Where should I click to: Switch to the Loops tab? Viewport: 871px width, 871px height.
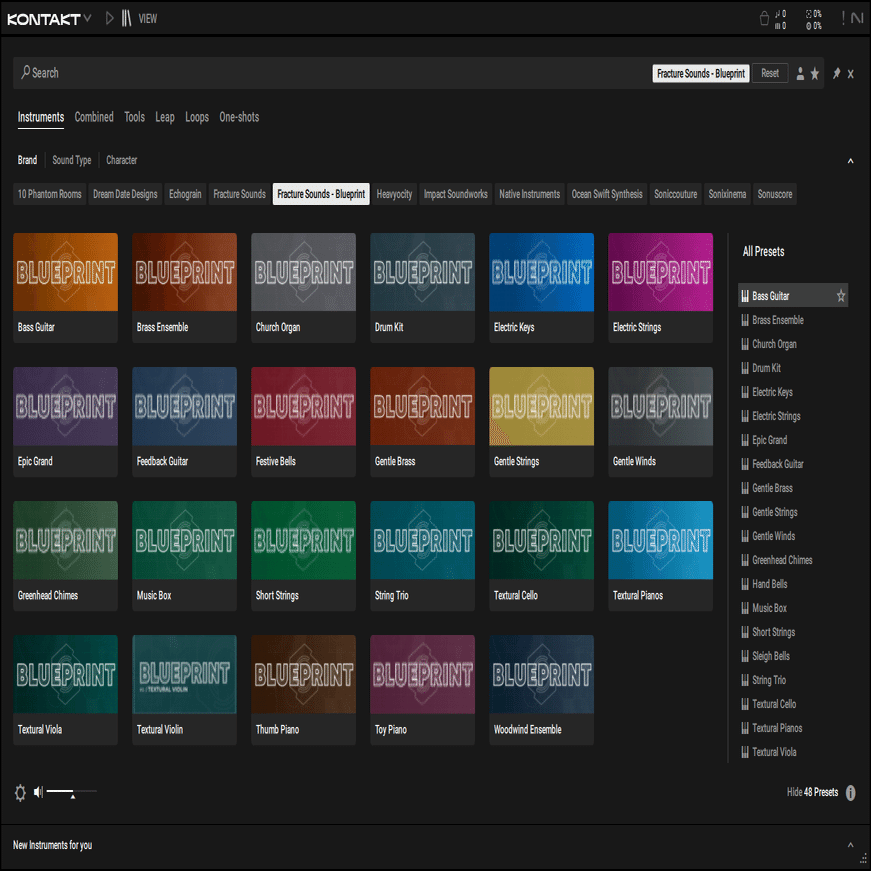coord(197,117)
